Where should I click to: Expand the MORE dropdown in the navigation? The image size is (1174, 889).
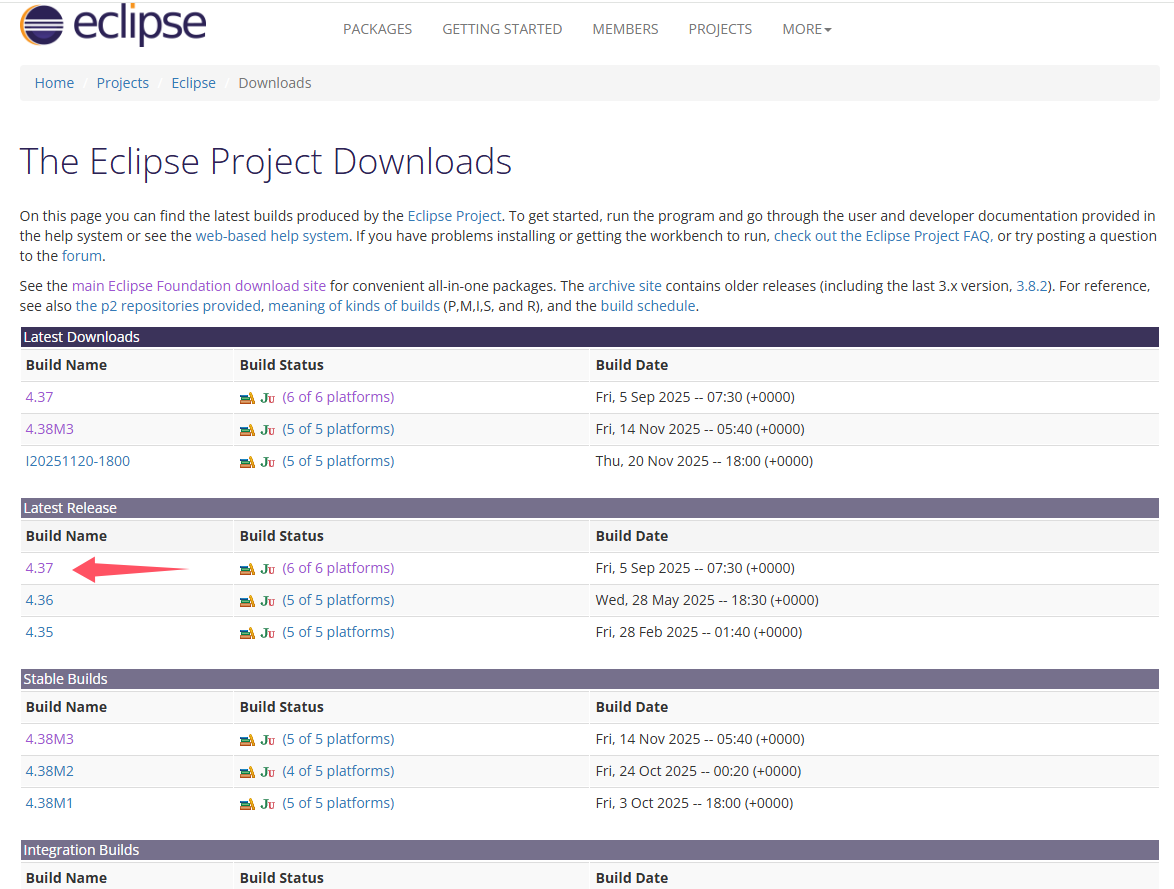pos(806,29)
